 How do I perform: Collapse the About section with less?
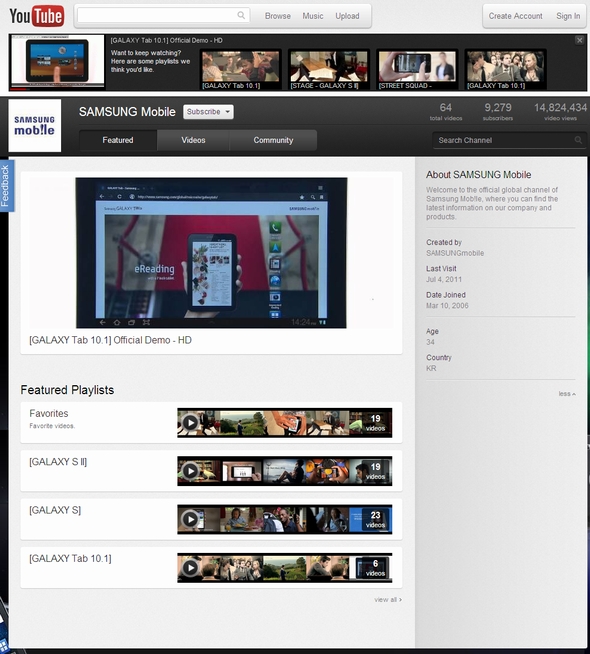click(567, 394)
